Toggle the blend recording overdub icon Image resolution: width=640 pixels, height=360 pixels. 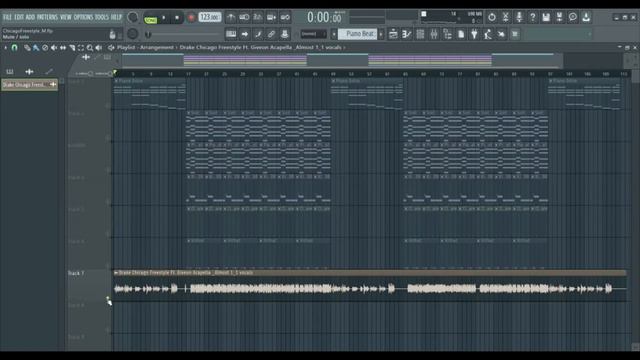coord(271,17)
